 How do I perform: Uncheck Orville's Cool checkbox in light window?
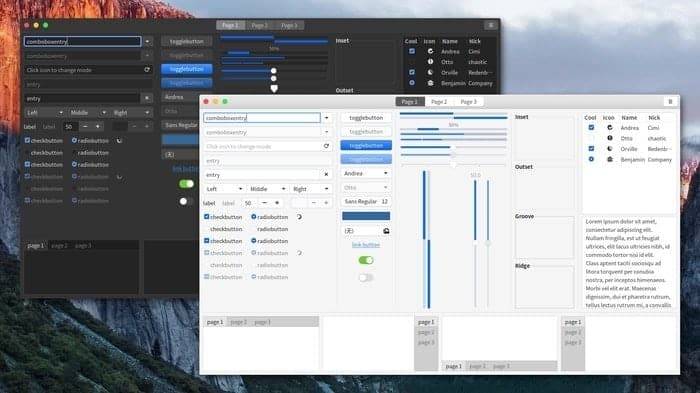(591, 148)
